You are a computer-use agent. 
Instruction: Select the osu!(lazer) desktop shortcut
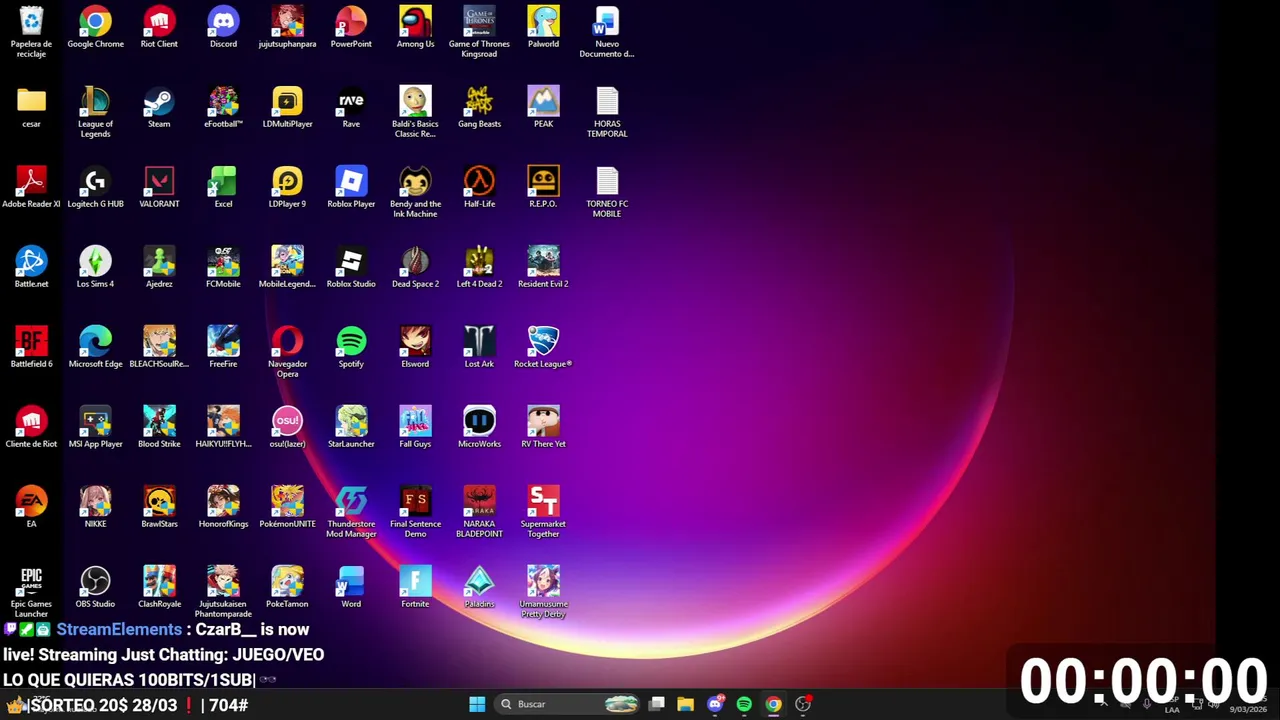coord(287,428)
